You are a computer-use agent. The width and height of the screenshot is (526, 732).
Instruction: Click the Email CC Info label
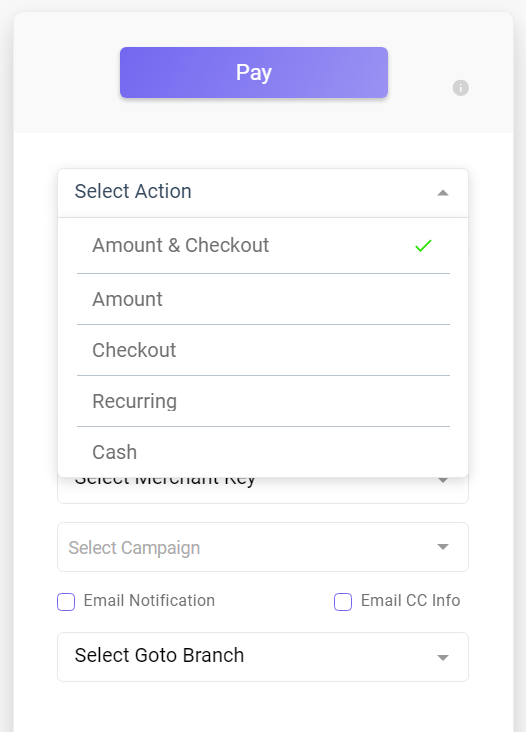410,600
